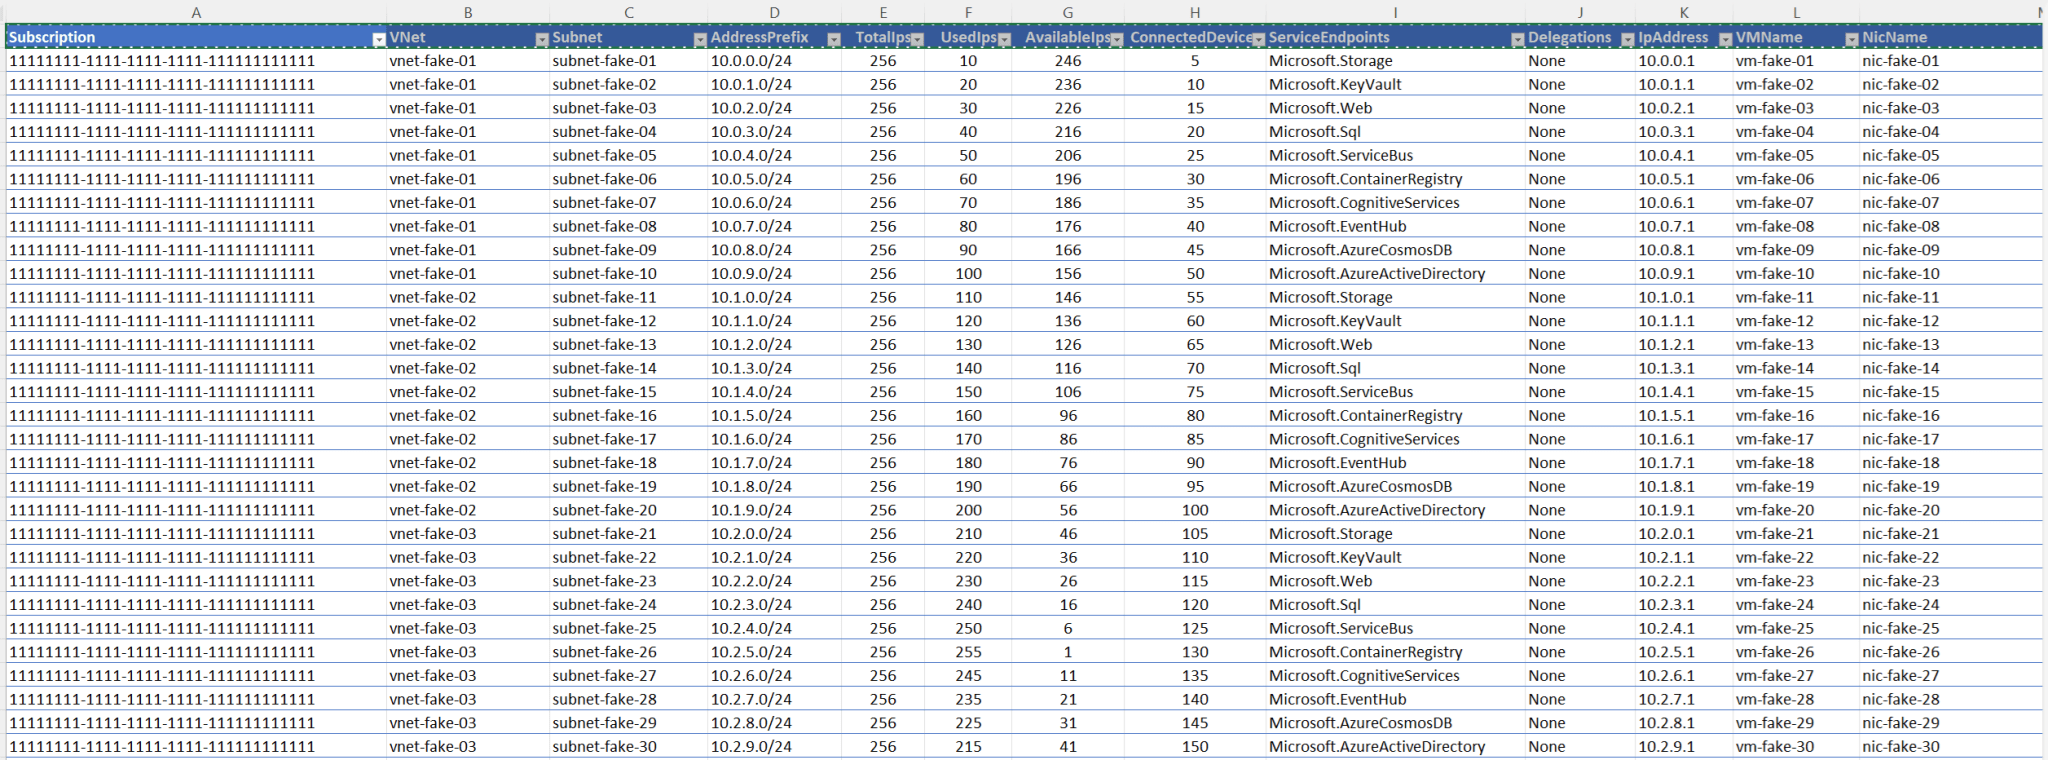Click the nic-fake-01 cell
The width and height of the screenshot is (2048, 760).
coord(1900,61)
